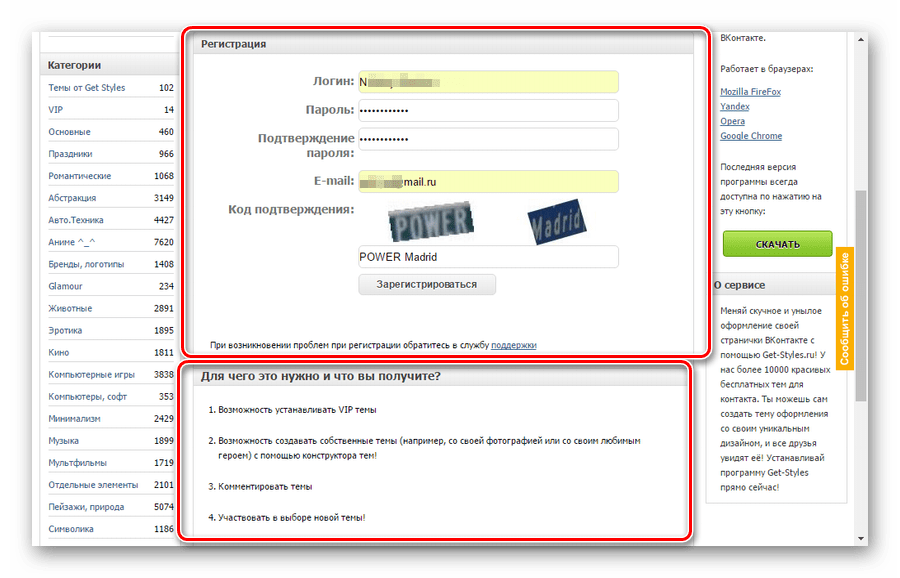Screen dimensions: 900x578
Task: Click the scrollbar down arrow
Action: coord(861,538)
